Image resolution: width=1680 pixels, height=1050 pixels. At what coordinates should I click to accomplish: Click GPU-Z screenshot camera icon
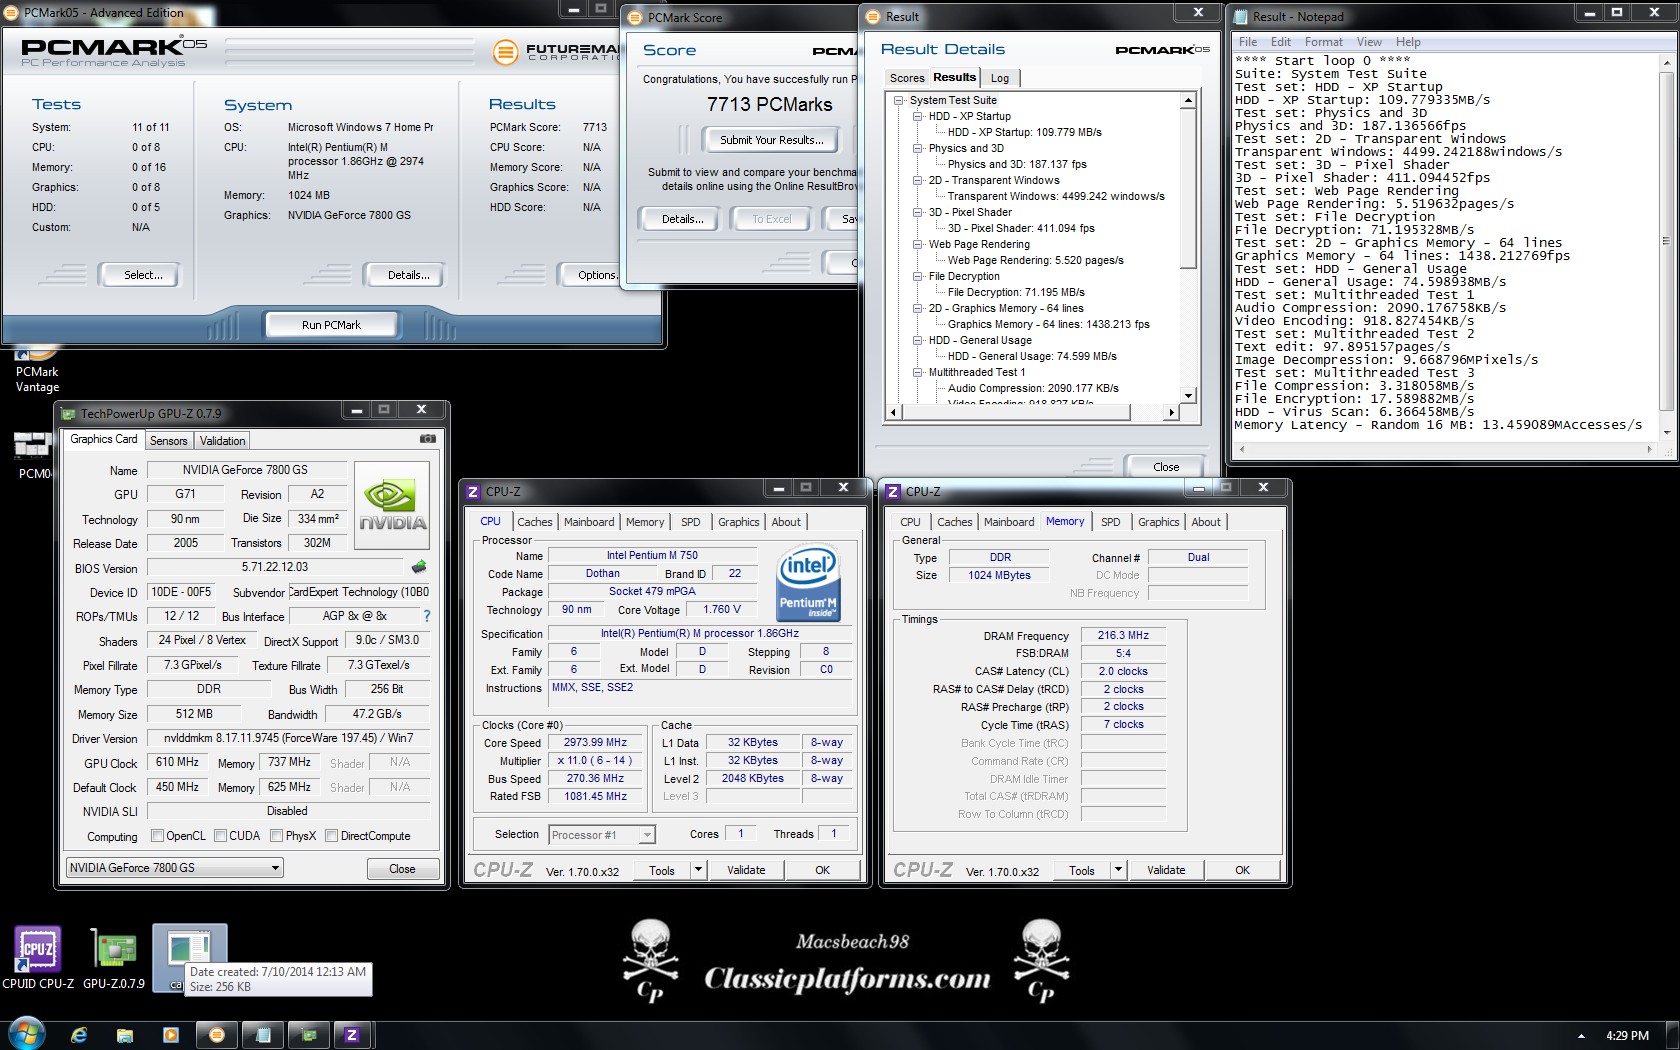427,439
